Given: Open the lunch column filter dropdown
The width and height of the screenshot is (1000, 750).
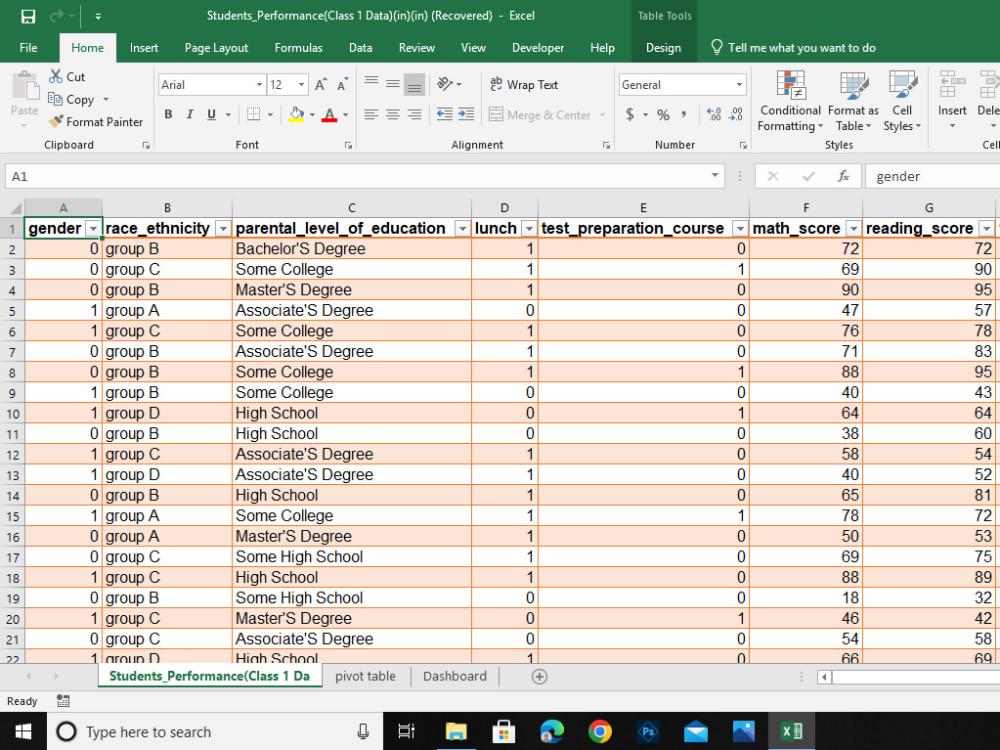Looking at the screenshot, I should (x=529, y=228).
